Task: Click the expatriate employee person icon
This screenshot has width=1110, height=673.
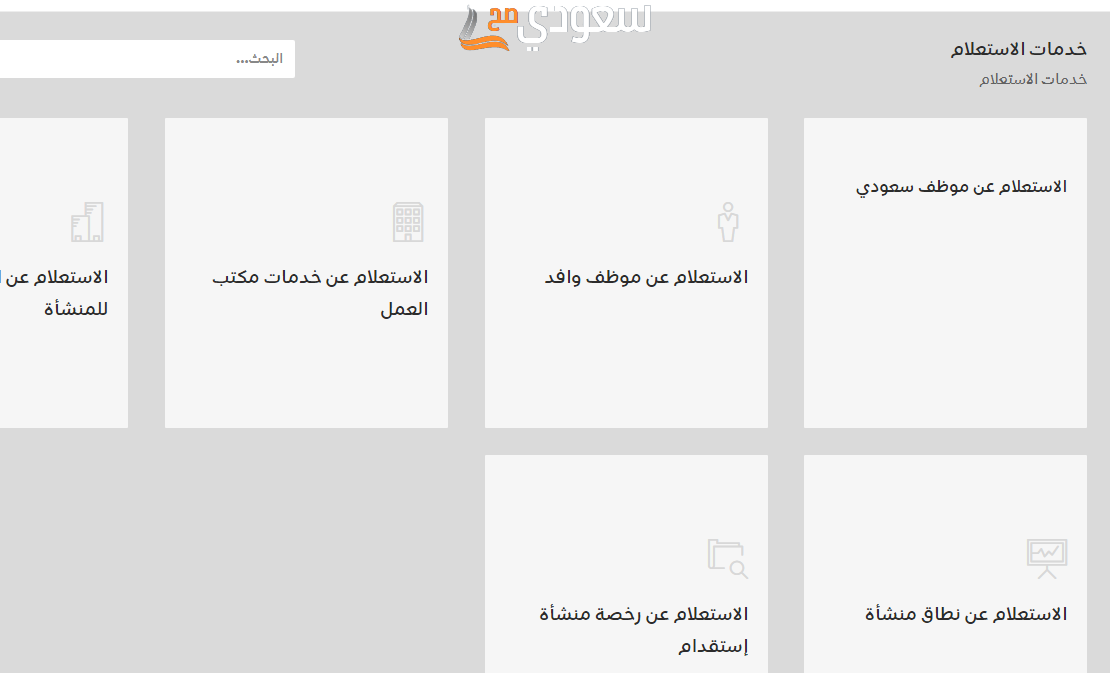Action: click(x=728, y=222)
